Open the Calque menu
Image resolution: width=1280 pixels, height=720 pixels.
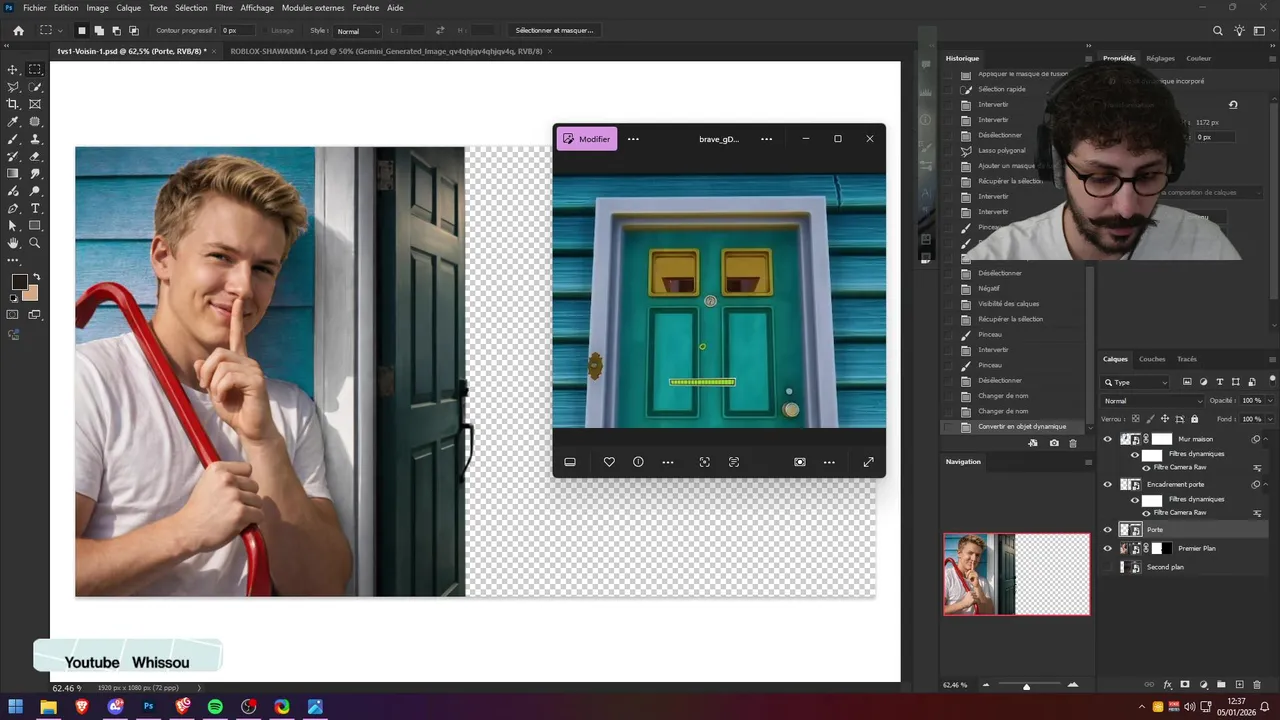click(x=129, y=8)
